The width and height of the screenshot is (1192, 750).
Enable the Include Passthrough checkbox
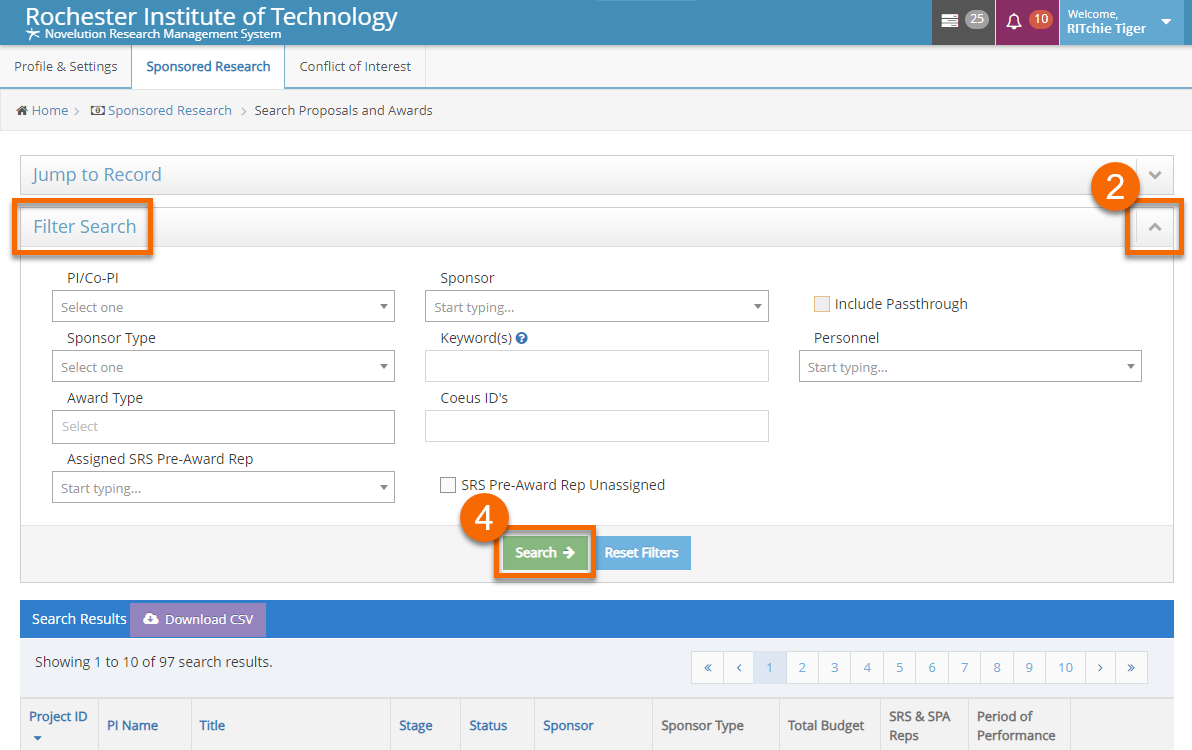(x=822, y=304)
